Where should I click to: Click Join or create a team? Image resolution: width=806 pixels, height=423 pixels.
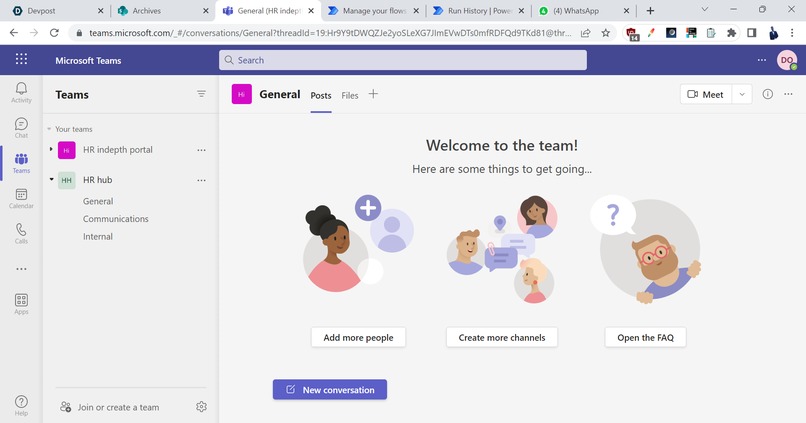pyautogui.click(x=109, y=407)
